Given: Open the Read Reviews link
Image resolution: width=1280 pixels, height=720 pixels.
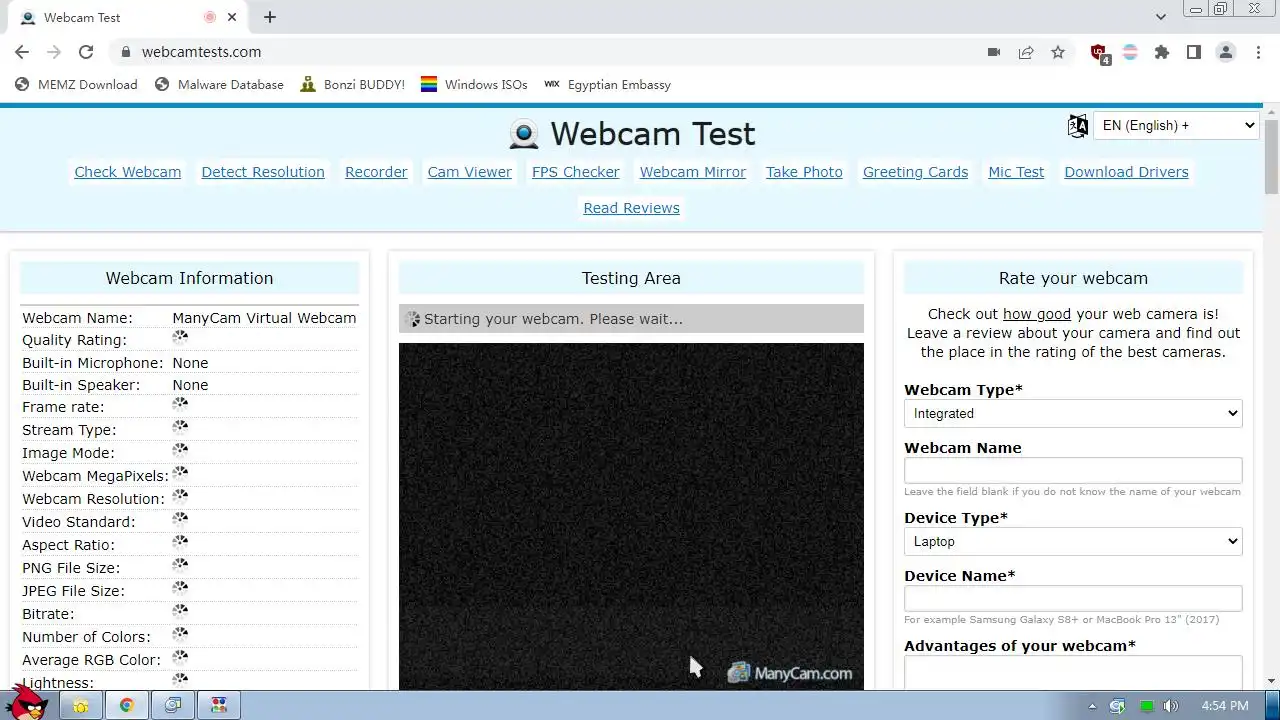Looking at the screenshot, I should click(x=632, y=208).
